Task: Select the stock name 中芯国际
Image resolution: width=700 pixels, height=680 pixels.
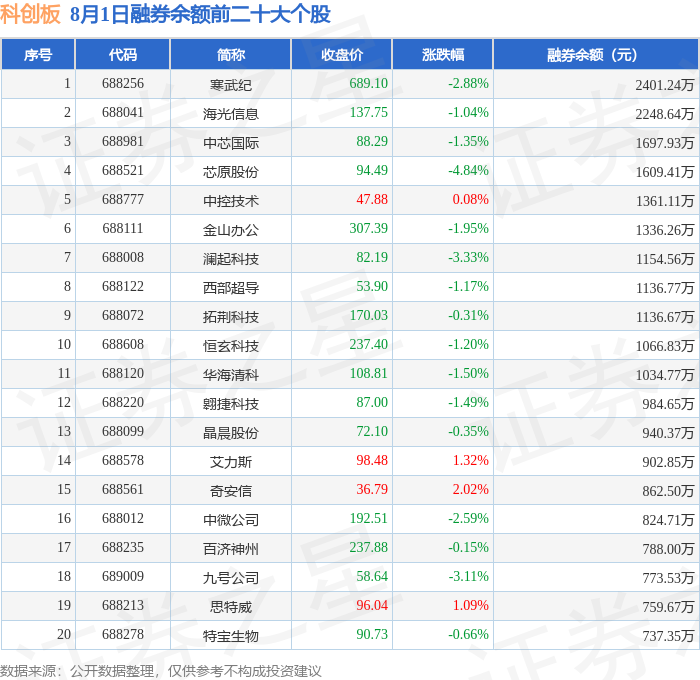Action: [x=231, y=143]
